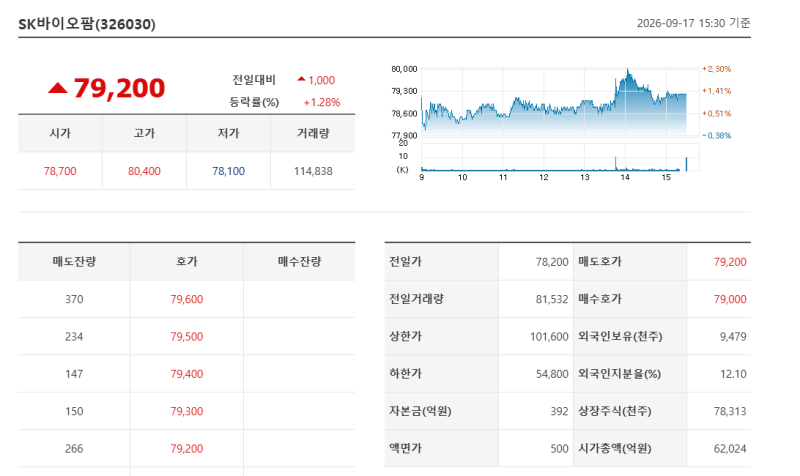Viewport: 800px width, 476px height.
Task: Click the 시가 column header
Action: (x=60, y=133)
